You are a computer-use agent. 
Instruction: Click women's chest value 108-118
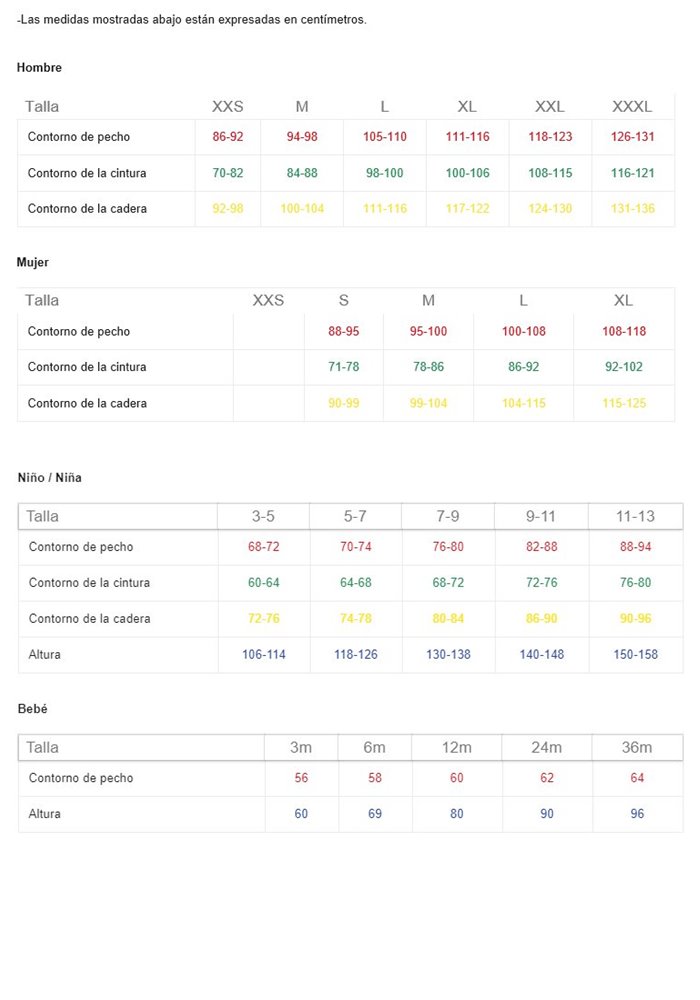[624, 331]
